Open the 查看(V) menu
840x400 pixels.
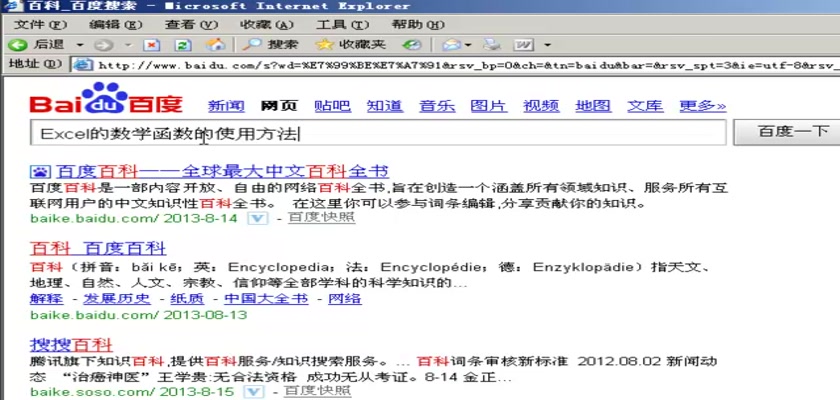coord(191,25)
